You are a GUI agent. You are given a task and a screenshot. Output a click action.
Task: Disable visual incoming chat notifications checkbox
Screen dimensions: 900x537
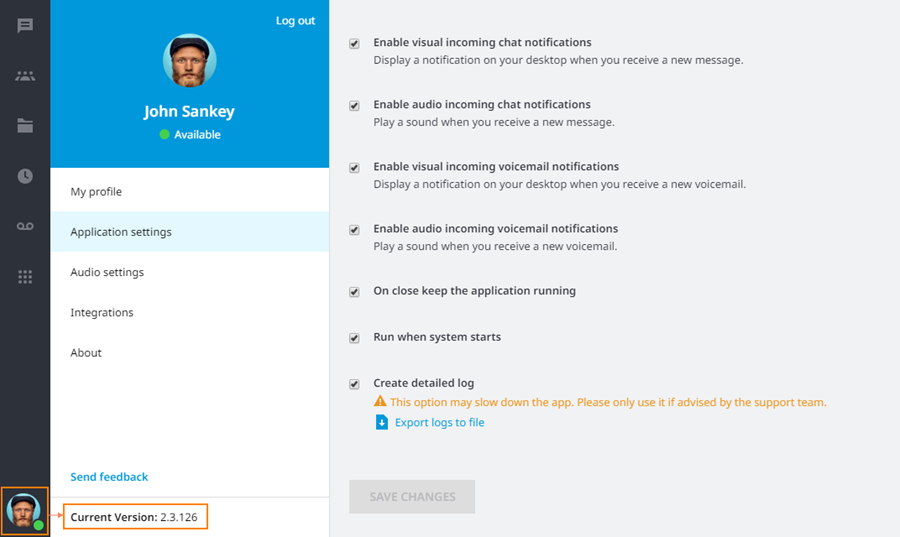(x=354, y=44)
